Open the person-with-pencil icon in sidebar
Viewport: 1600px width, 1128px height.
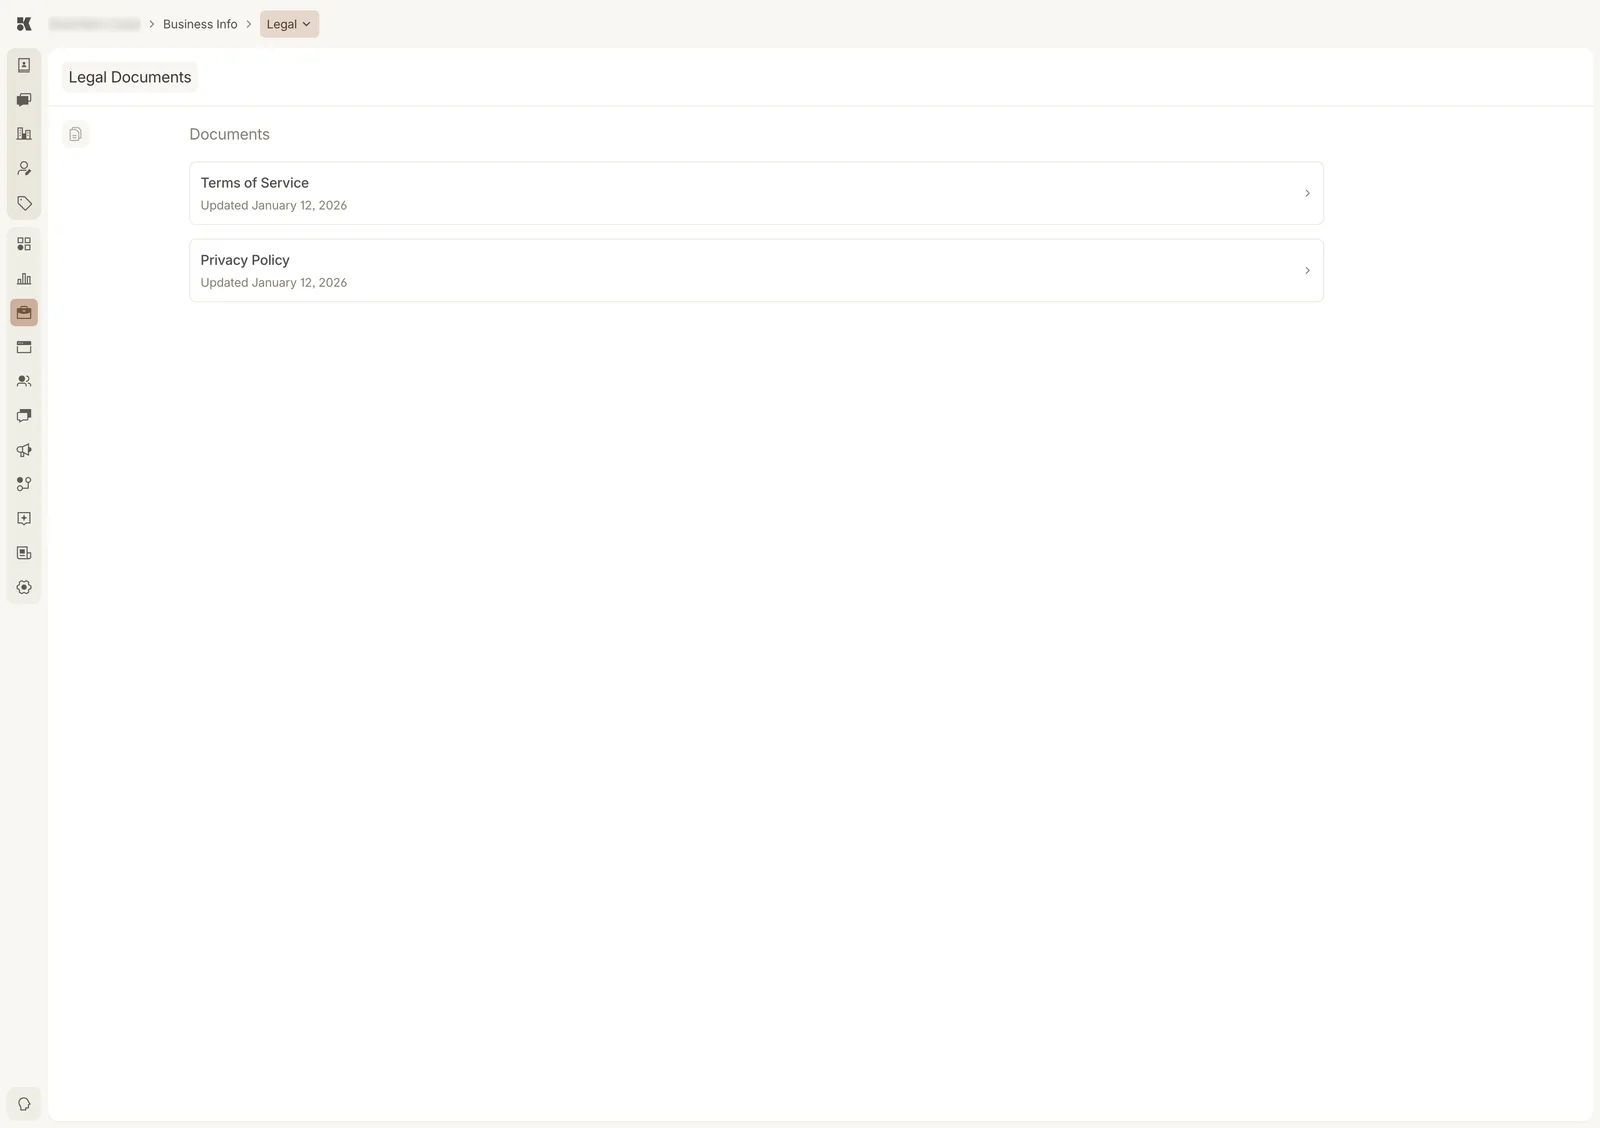click(24, 169)
